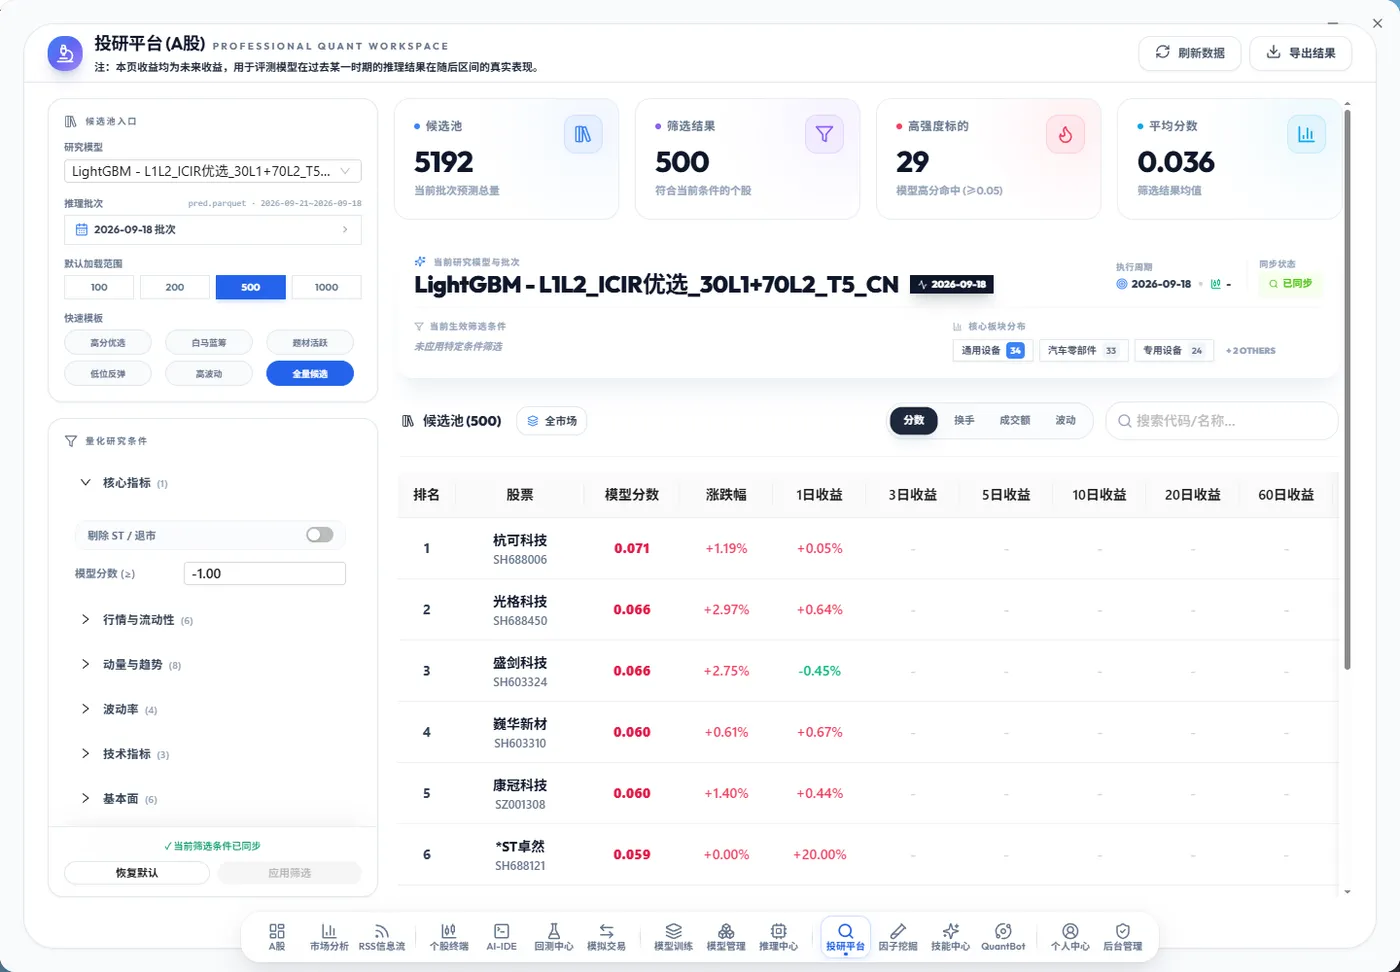Open 模型管理 dock icon
This screenshot has width=1400, height=972.
point(726,937)
